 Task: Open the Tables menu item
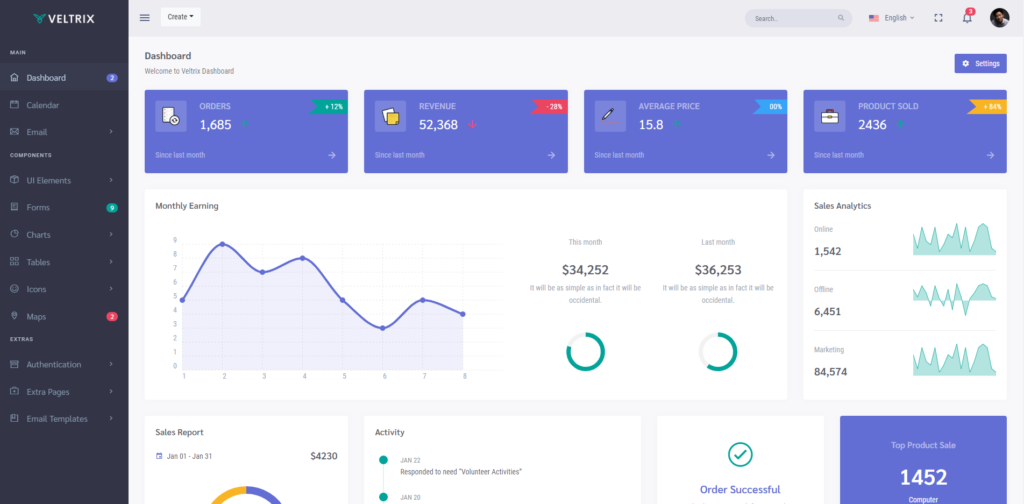[x=64, y=262]
